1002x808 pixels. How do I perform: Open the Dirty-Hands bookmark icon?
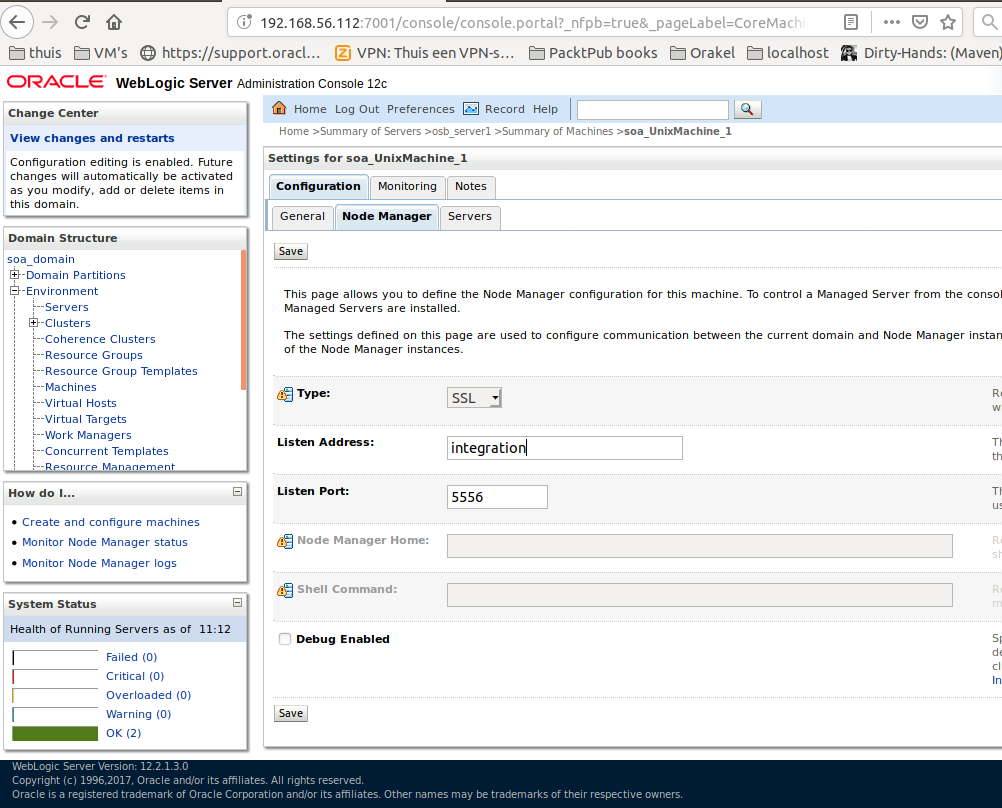pyautogui.click(x=849, y=53)
